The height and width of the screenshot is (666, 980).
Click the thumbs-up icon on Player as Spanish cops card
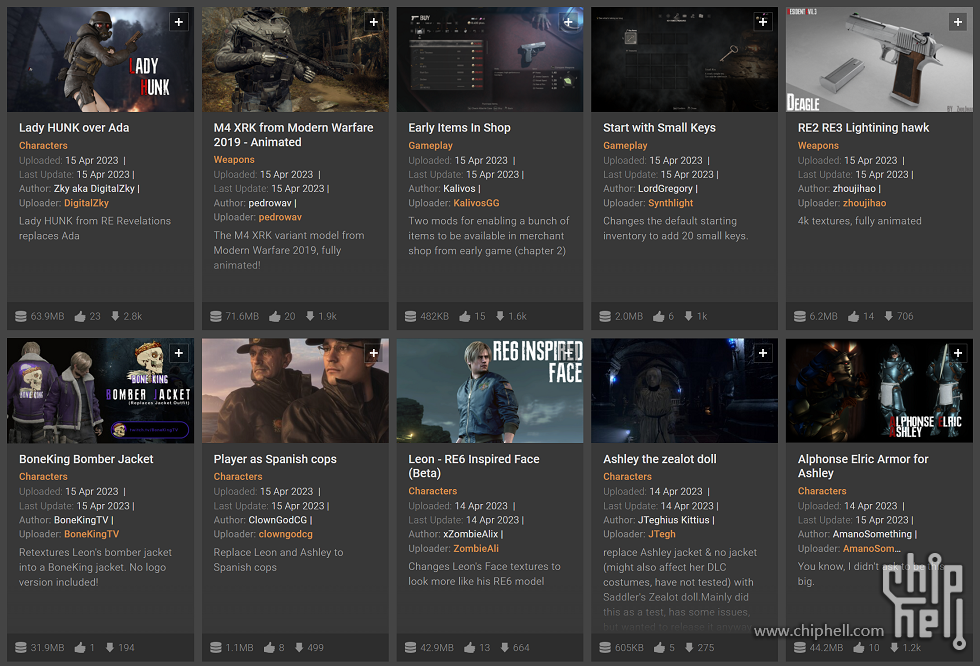[269, 648]
